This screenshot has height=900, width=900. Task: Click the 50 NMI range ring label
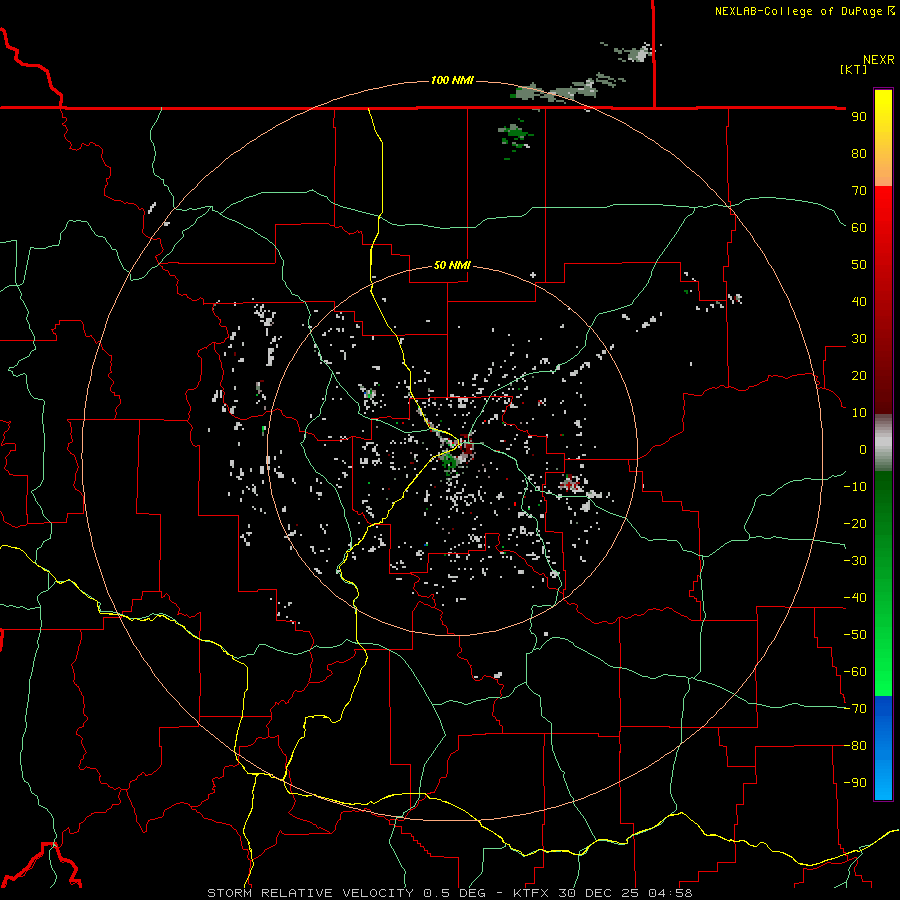pyautogui.click(x=452, y=265)
